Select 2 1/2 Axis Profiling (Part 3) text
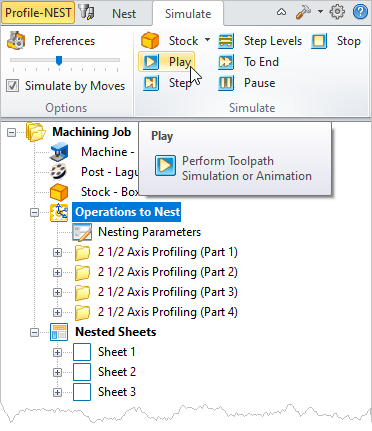Screen dimensions: 372x431 pos(168,292)
